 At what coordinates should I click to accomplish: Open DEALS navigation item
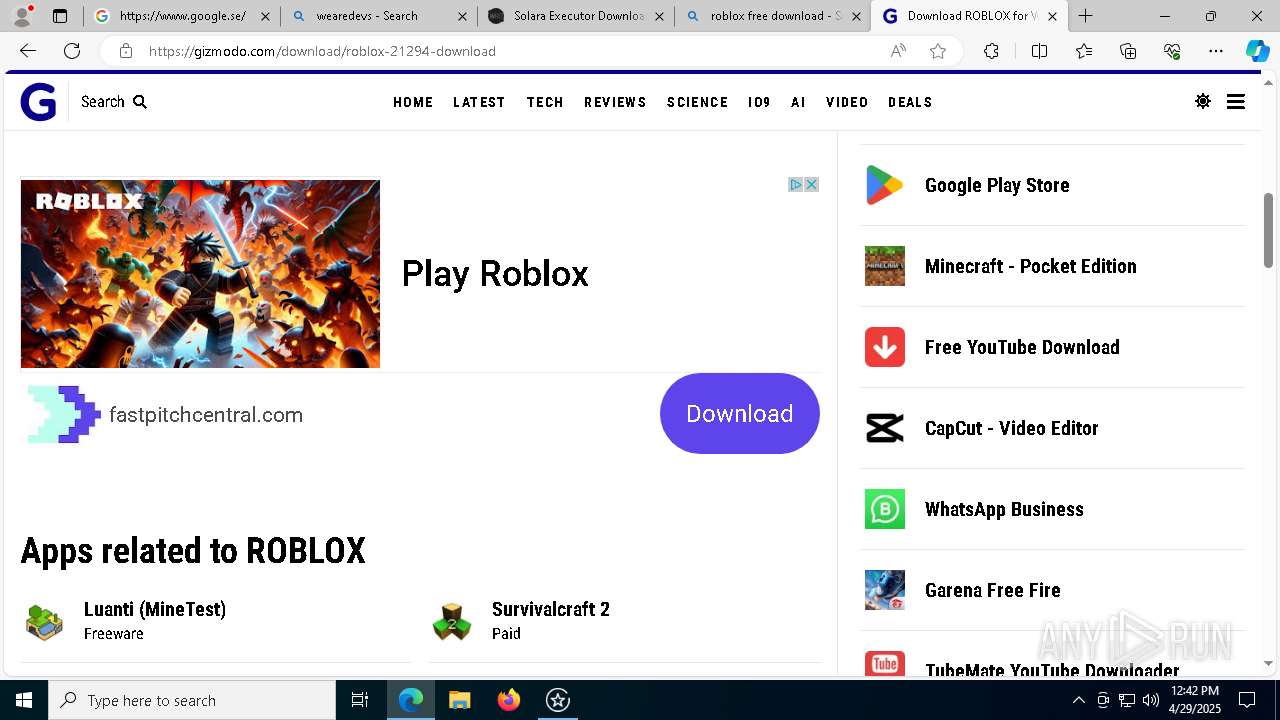click(x=910, y=102)
